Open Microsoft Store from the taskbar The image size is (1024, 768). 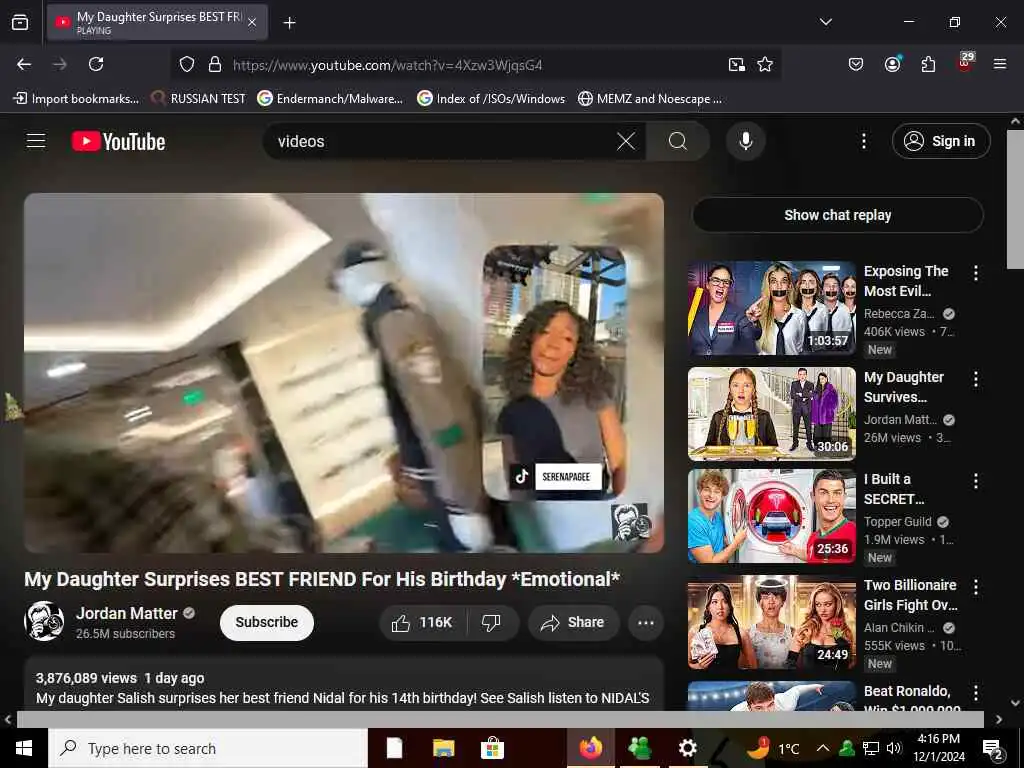492,748
